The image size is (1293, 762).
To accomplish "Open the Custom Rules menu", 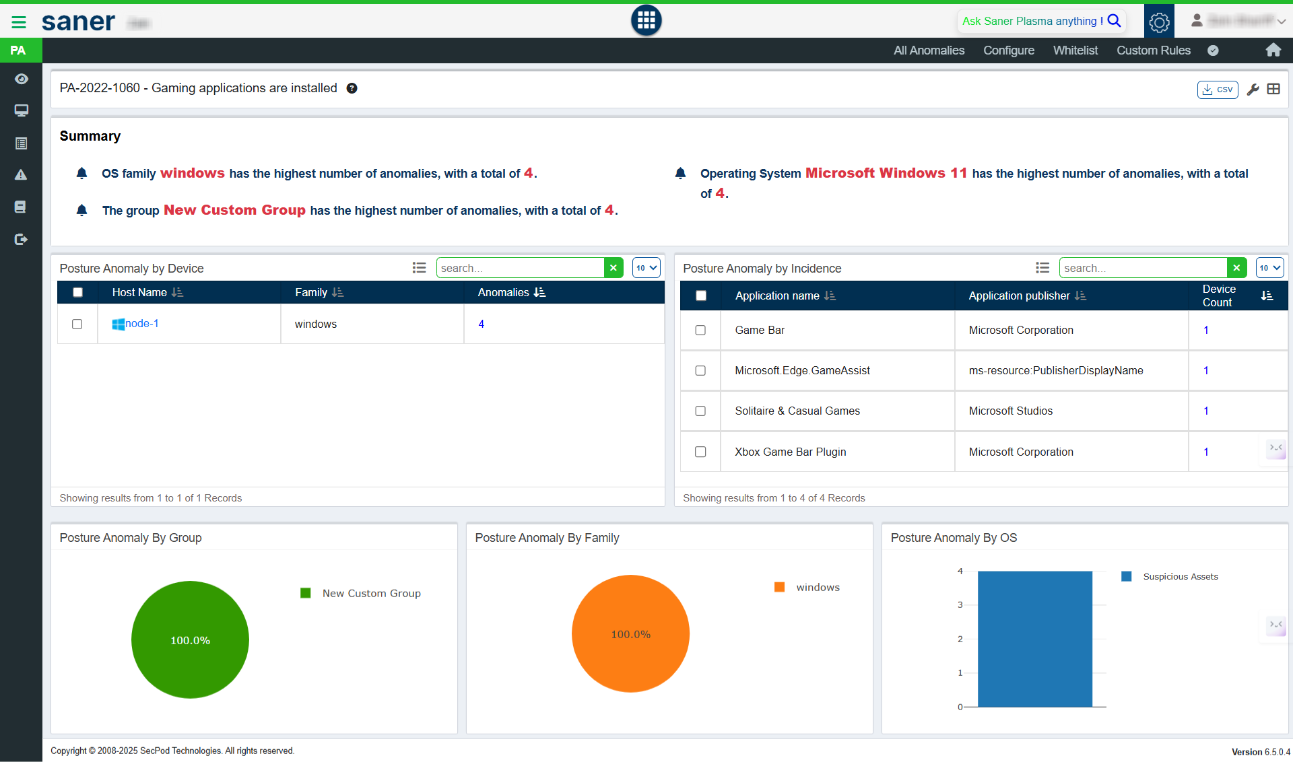I will [x=1153, y=50].
